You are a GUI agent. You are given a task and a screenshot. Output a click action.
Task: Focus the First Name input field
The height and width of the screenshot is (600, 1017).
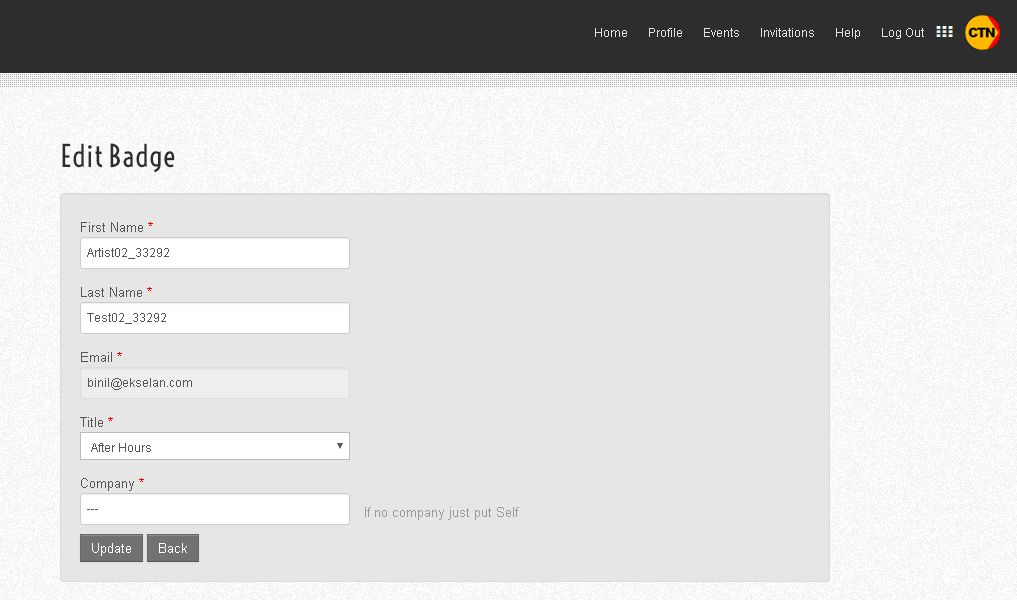click(215, 253)
